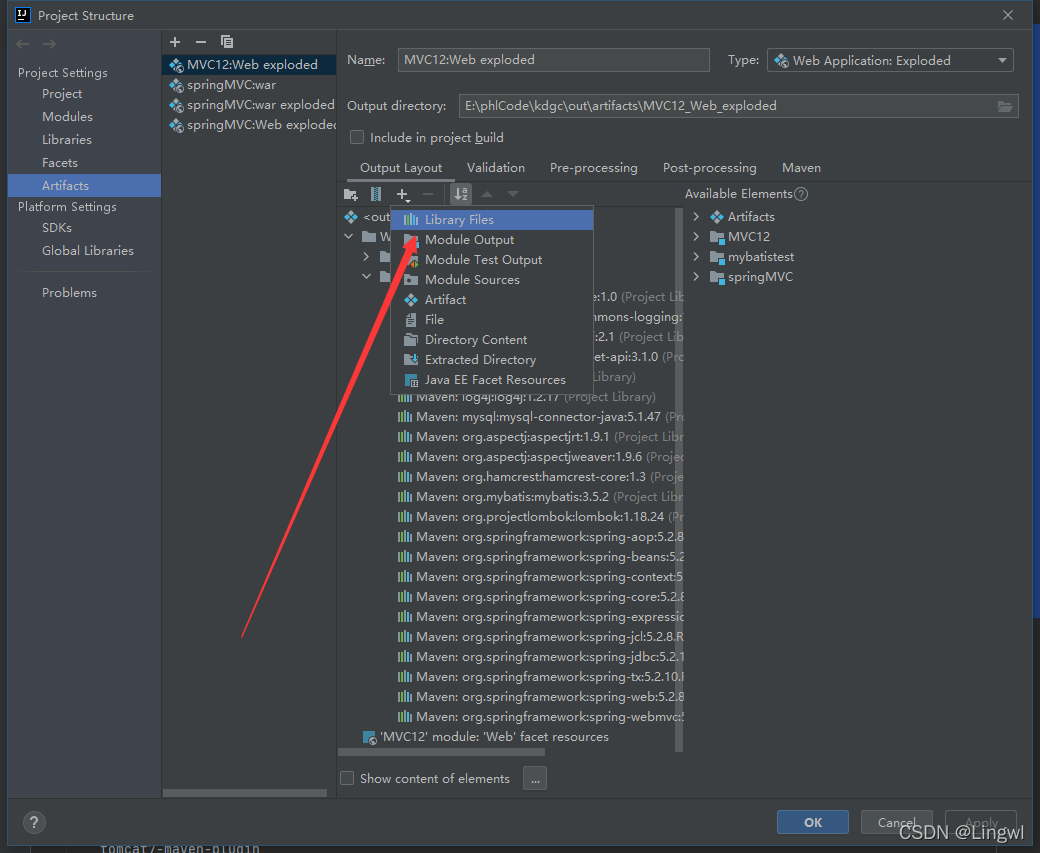This screenshot has height=853, width=1040.
Task: Close the Project Structure dialog
Action: [x=1008, y=15]
